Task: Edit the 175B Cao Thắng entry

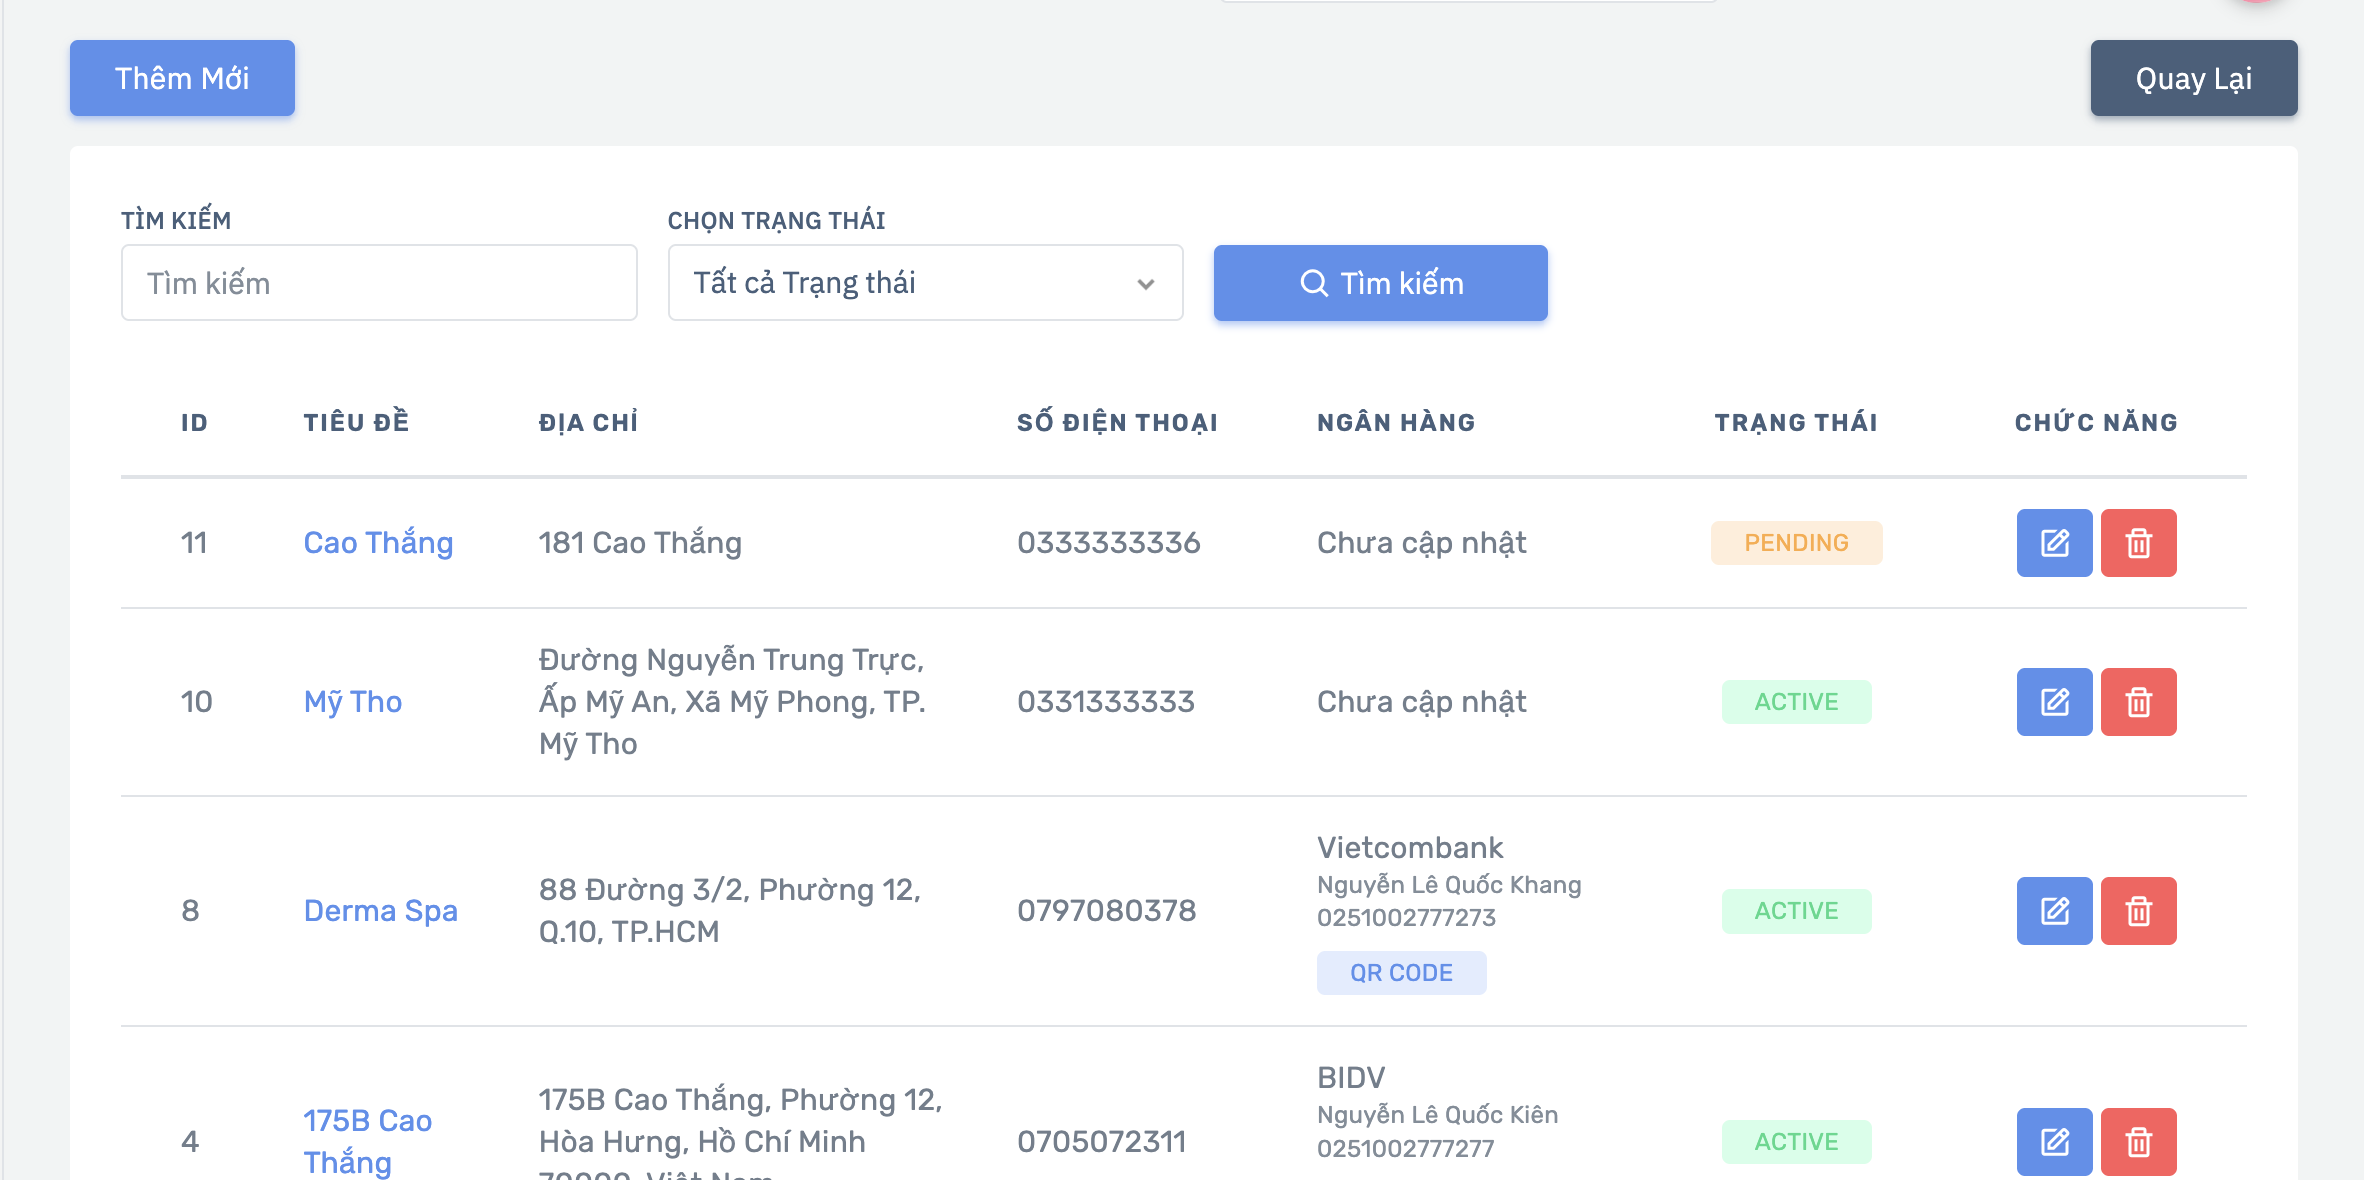Action: pyautogui.click(x=2054, y=1142)
